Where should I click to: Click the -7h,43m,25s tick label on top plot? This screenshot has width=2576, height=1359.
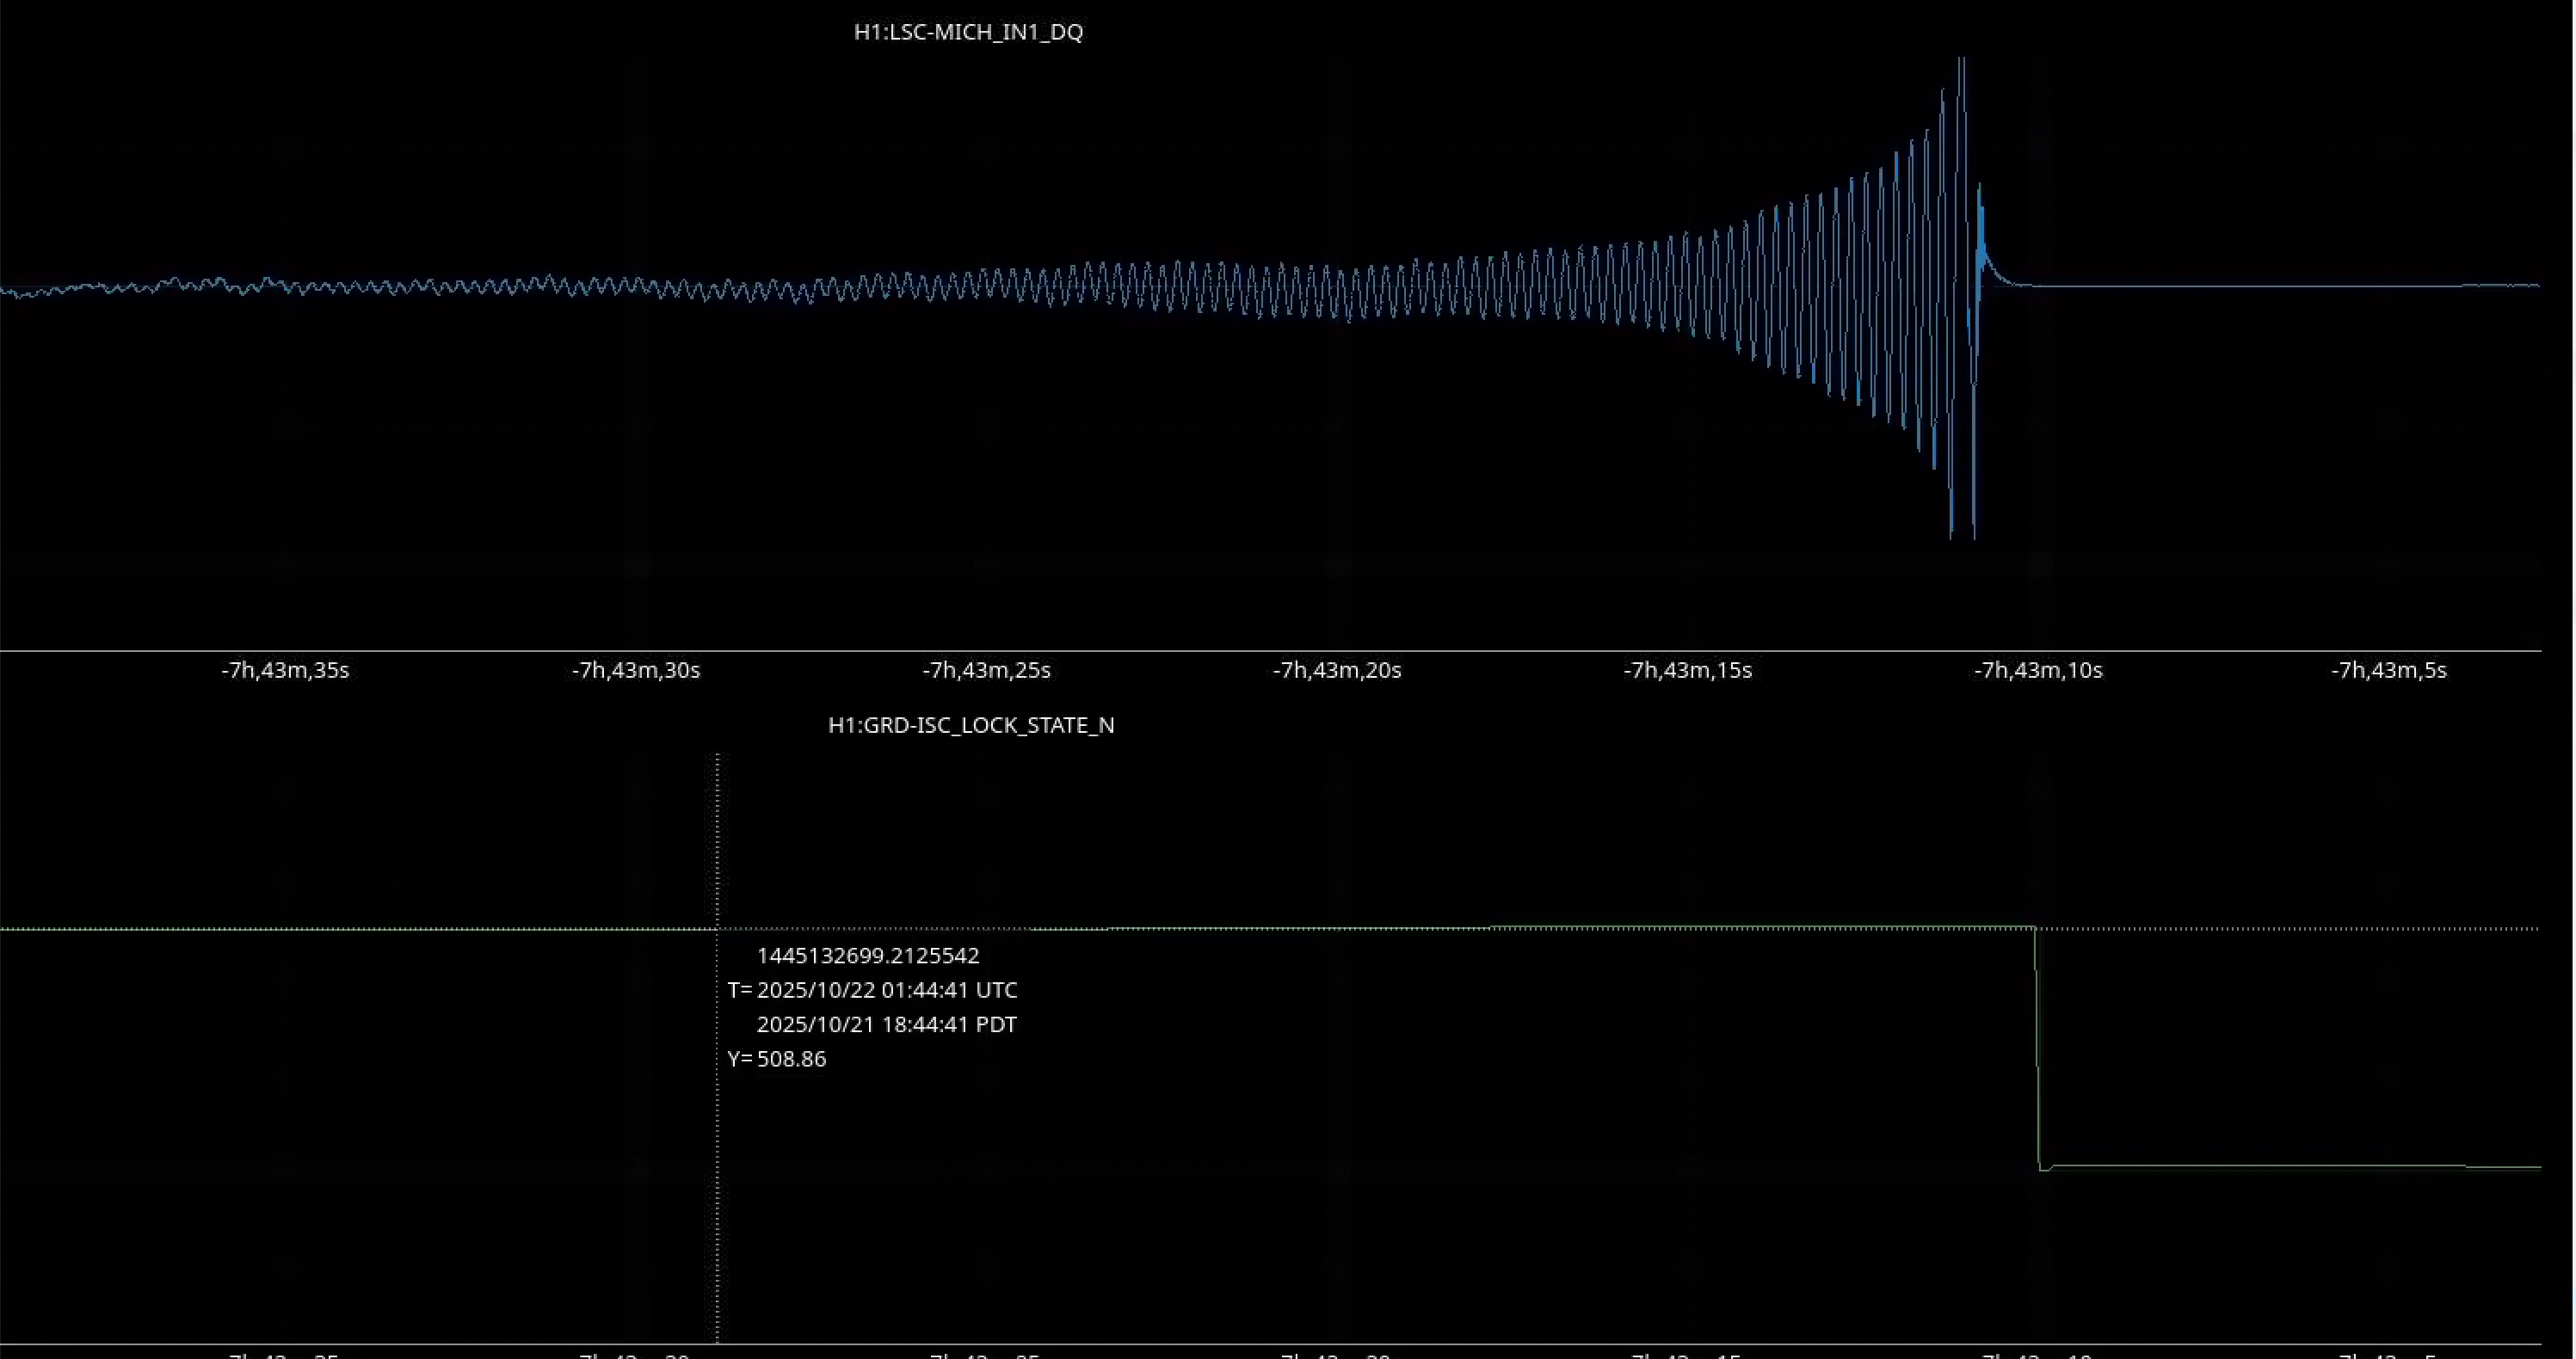tap(986, 670)
